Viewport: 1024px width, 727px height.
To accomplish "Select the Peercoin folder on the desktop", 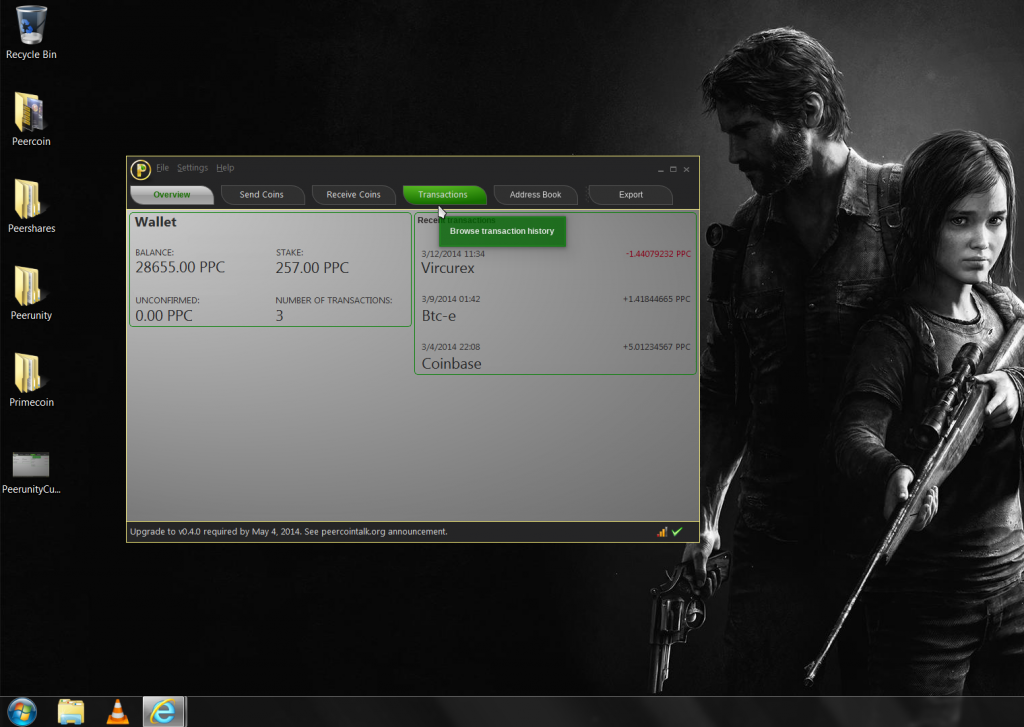I will (31, 120).
